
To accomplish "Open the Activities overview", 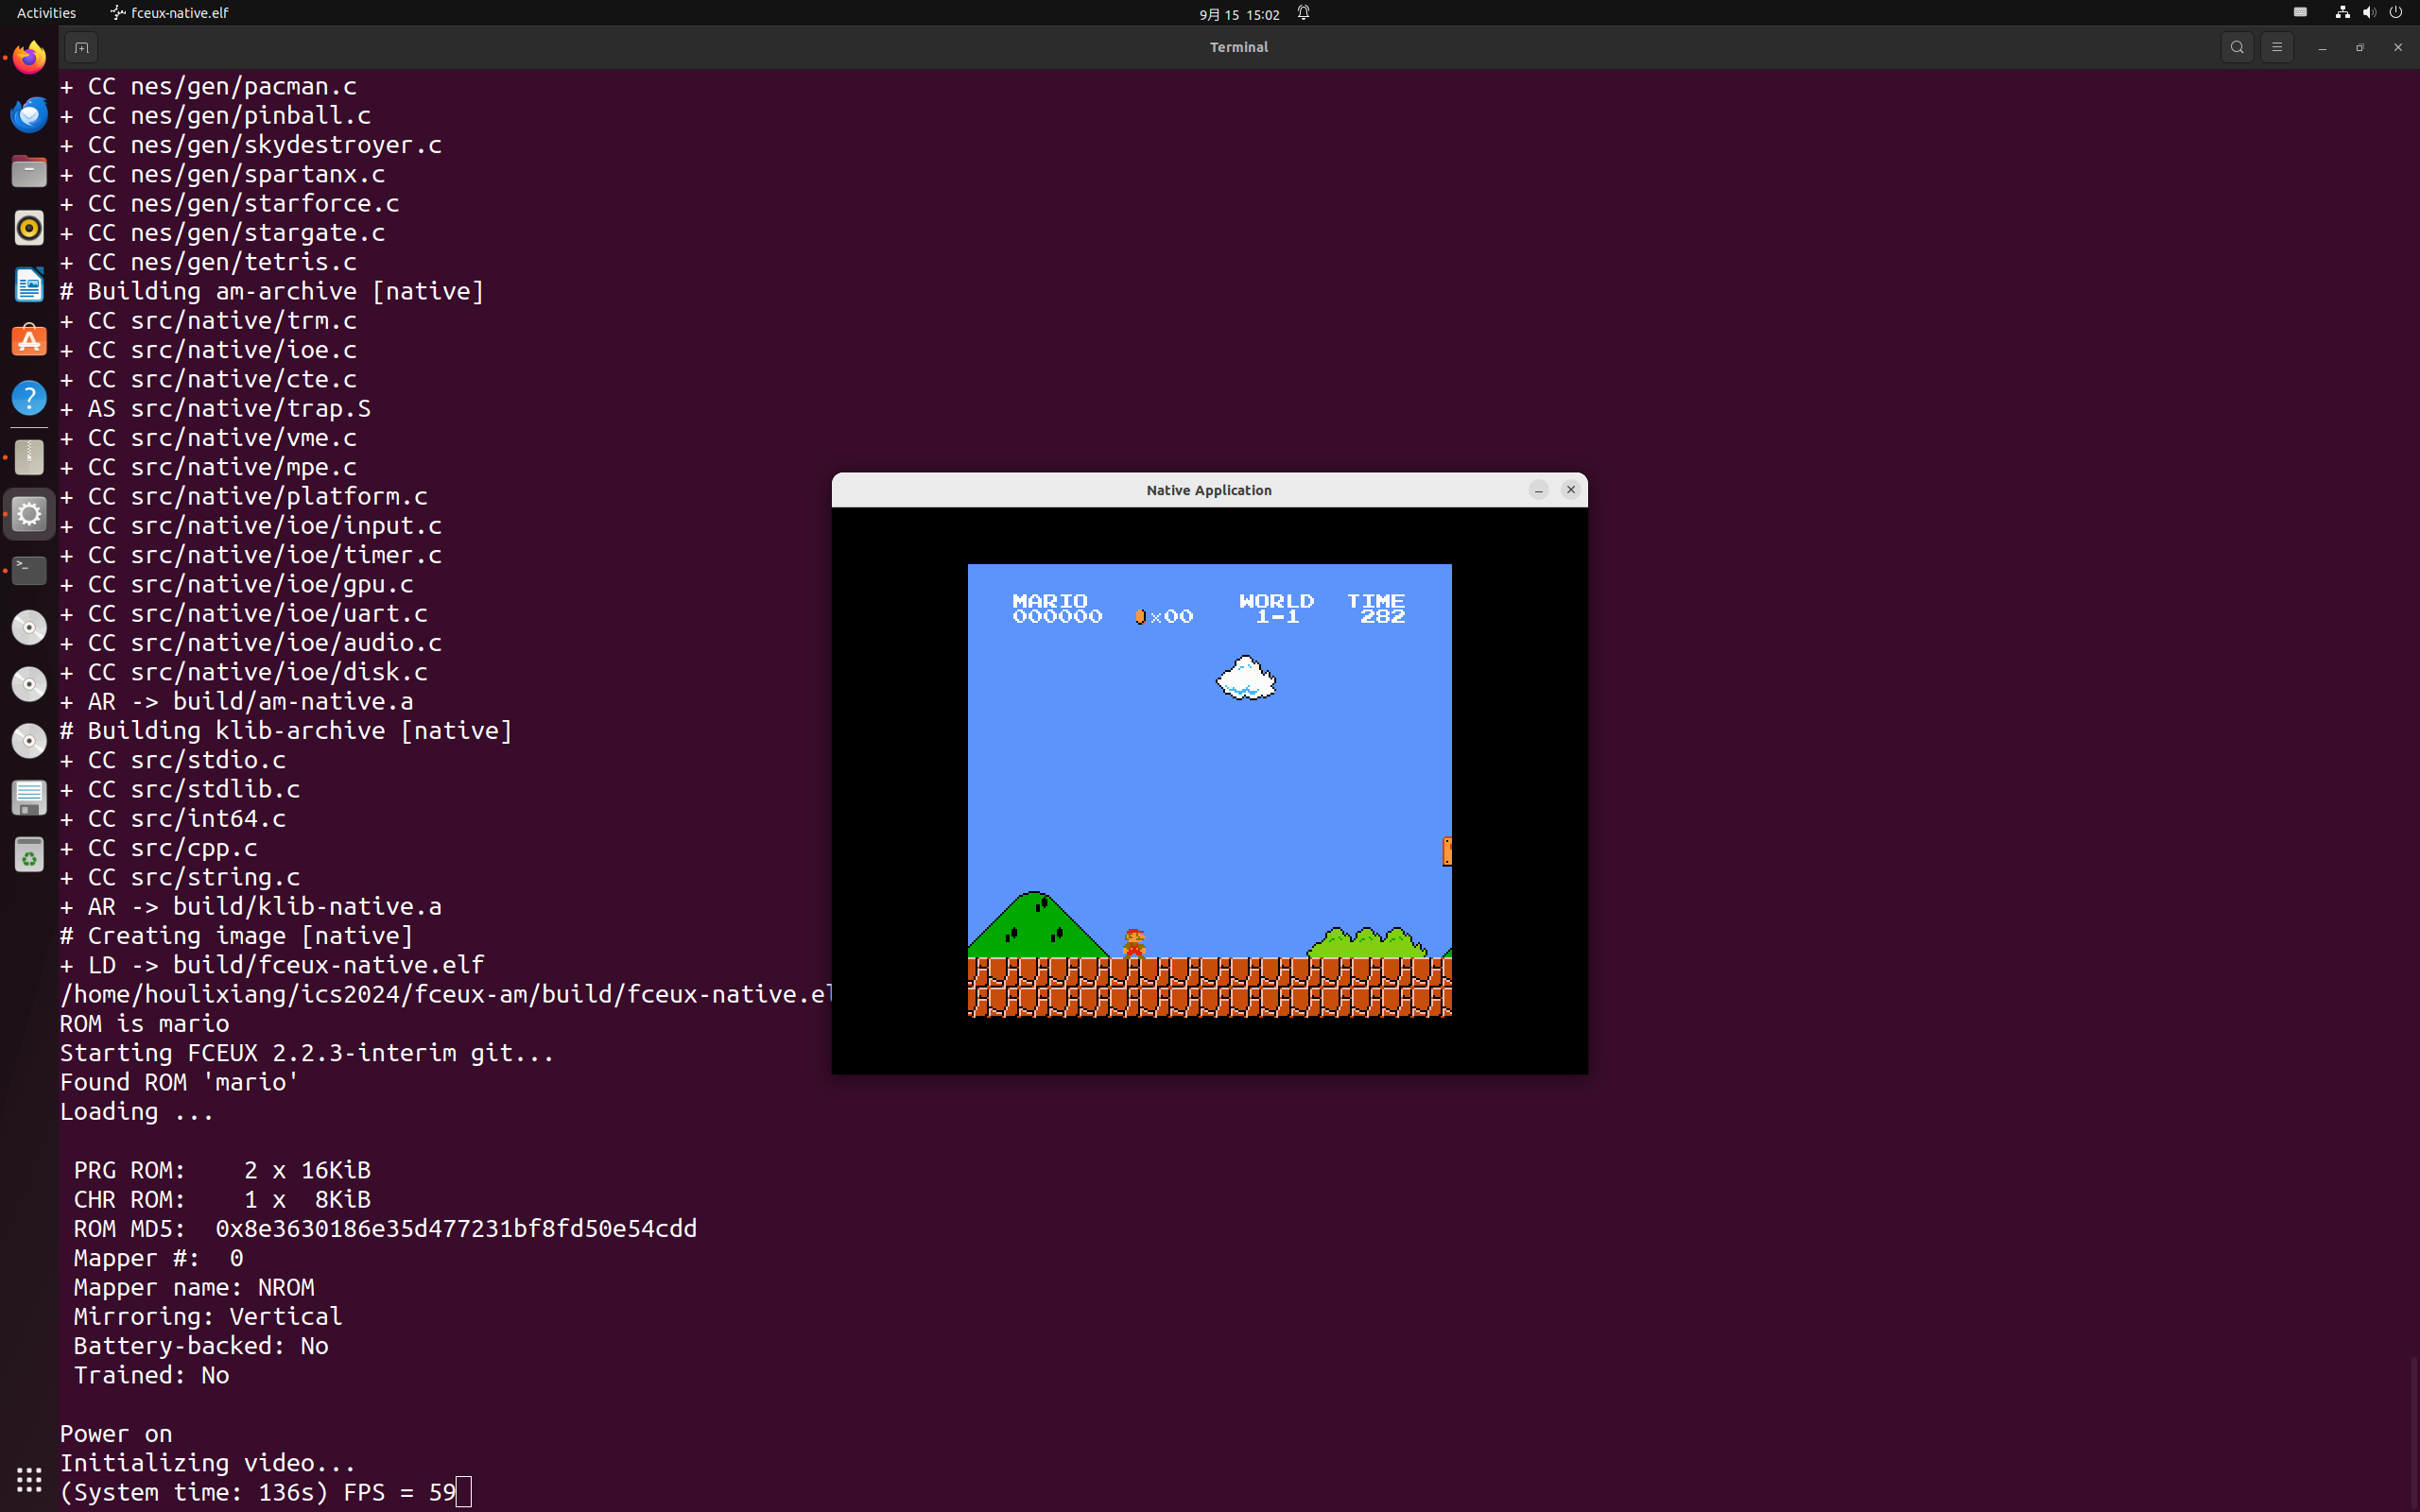I will (x=46, y=13).
